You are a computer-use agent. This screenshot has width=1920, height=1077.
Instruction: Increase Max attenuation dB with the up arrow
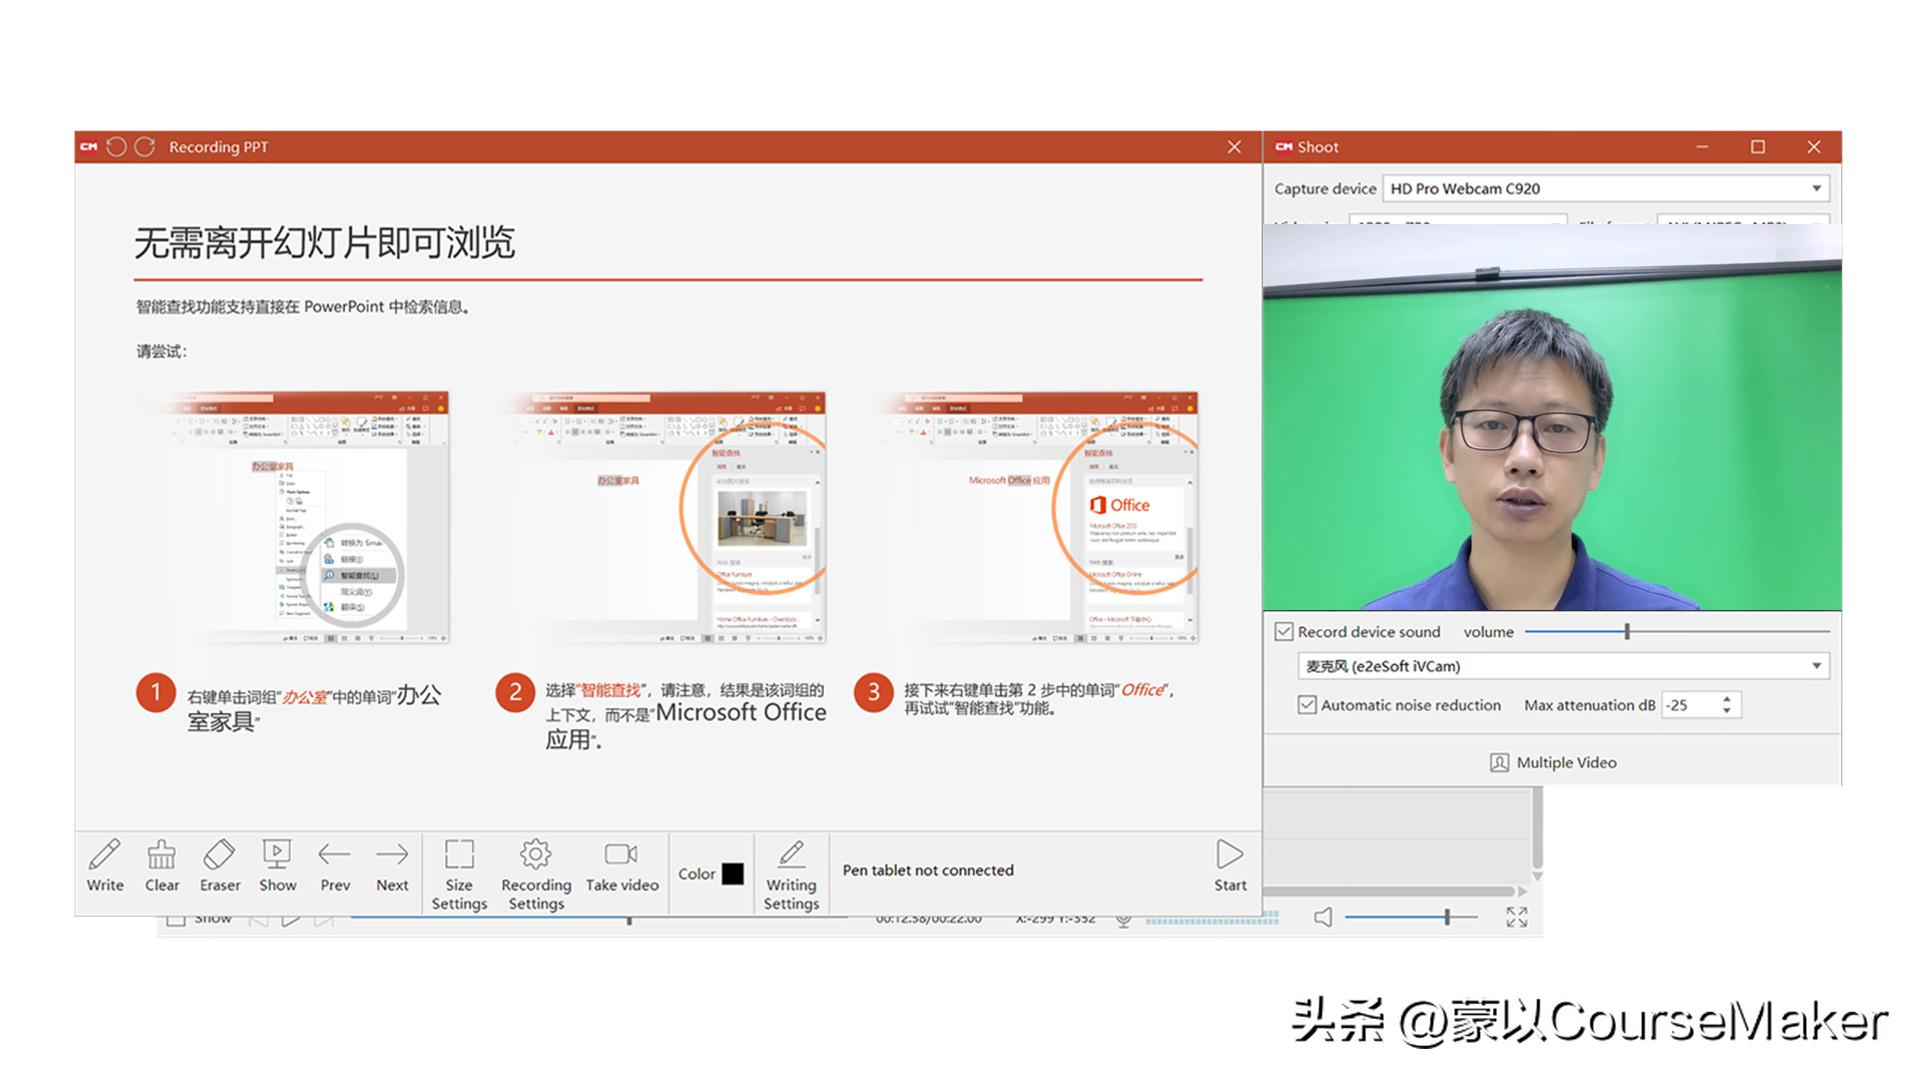coord(1729,699)
